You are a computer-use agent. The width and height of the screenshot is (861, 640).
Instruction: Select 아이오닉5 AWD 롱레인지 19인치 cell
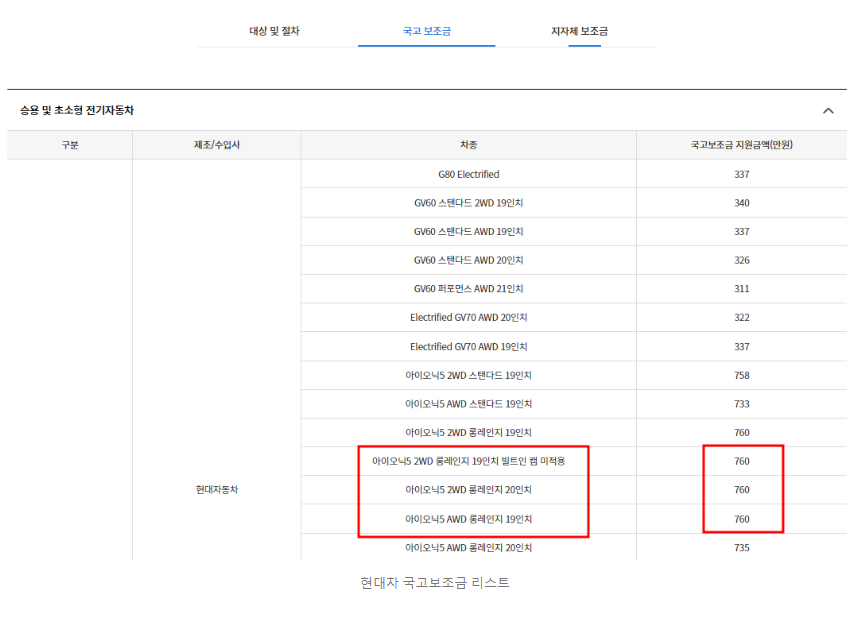(x=468, y=519)
